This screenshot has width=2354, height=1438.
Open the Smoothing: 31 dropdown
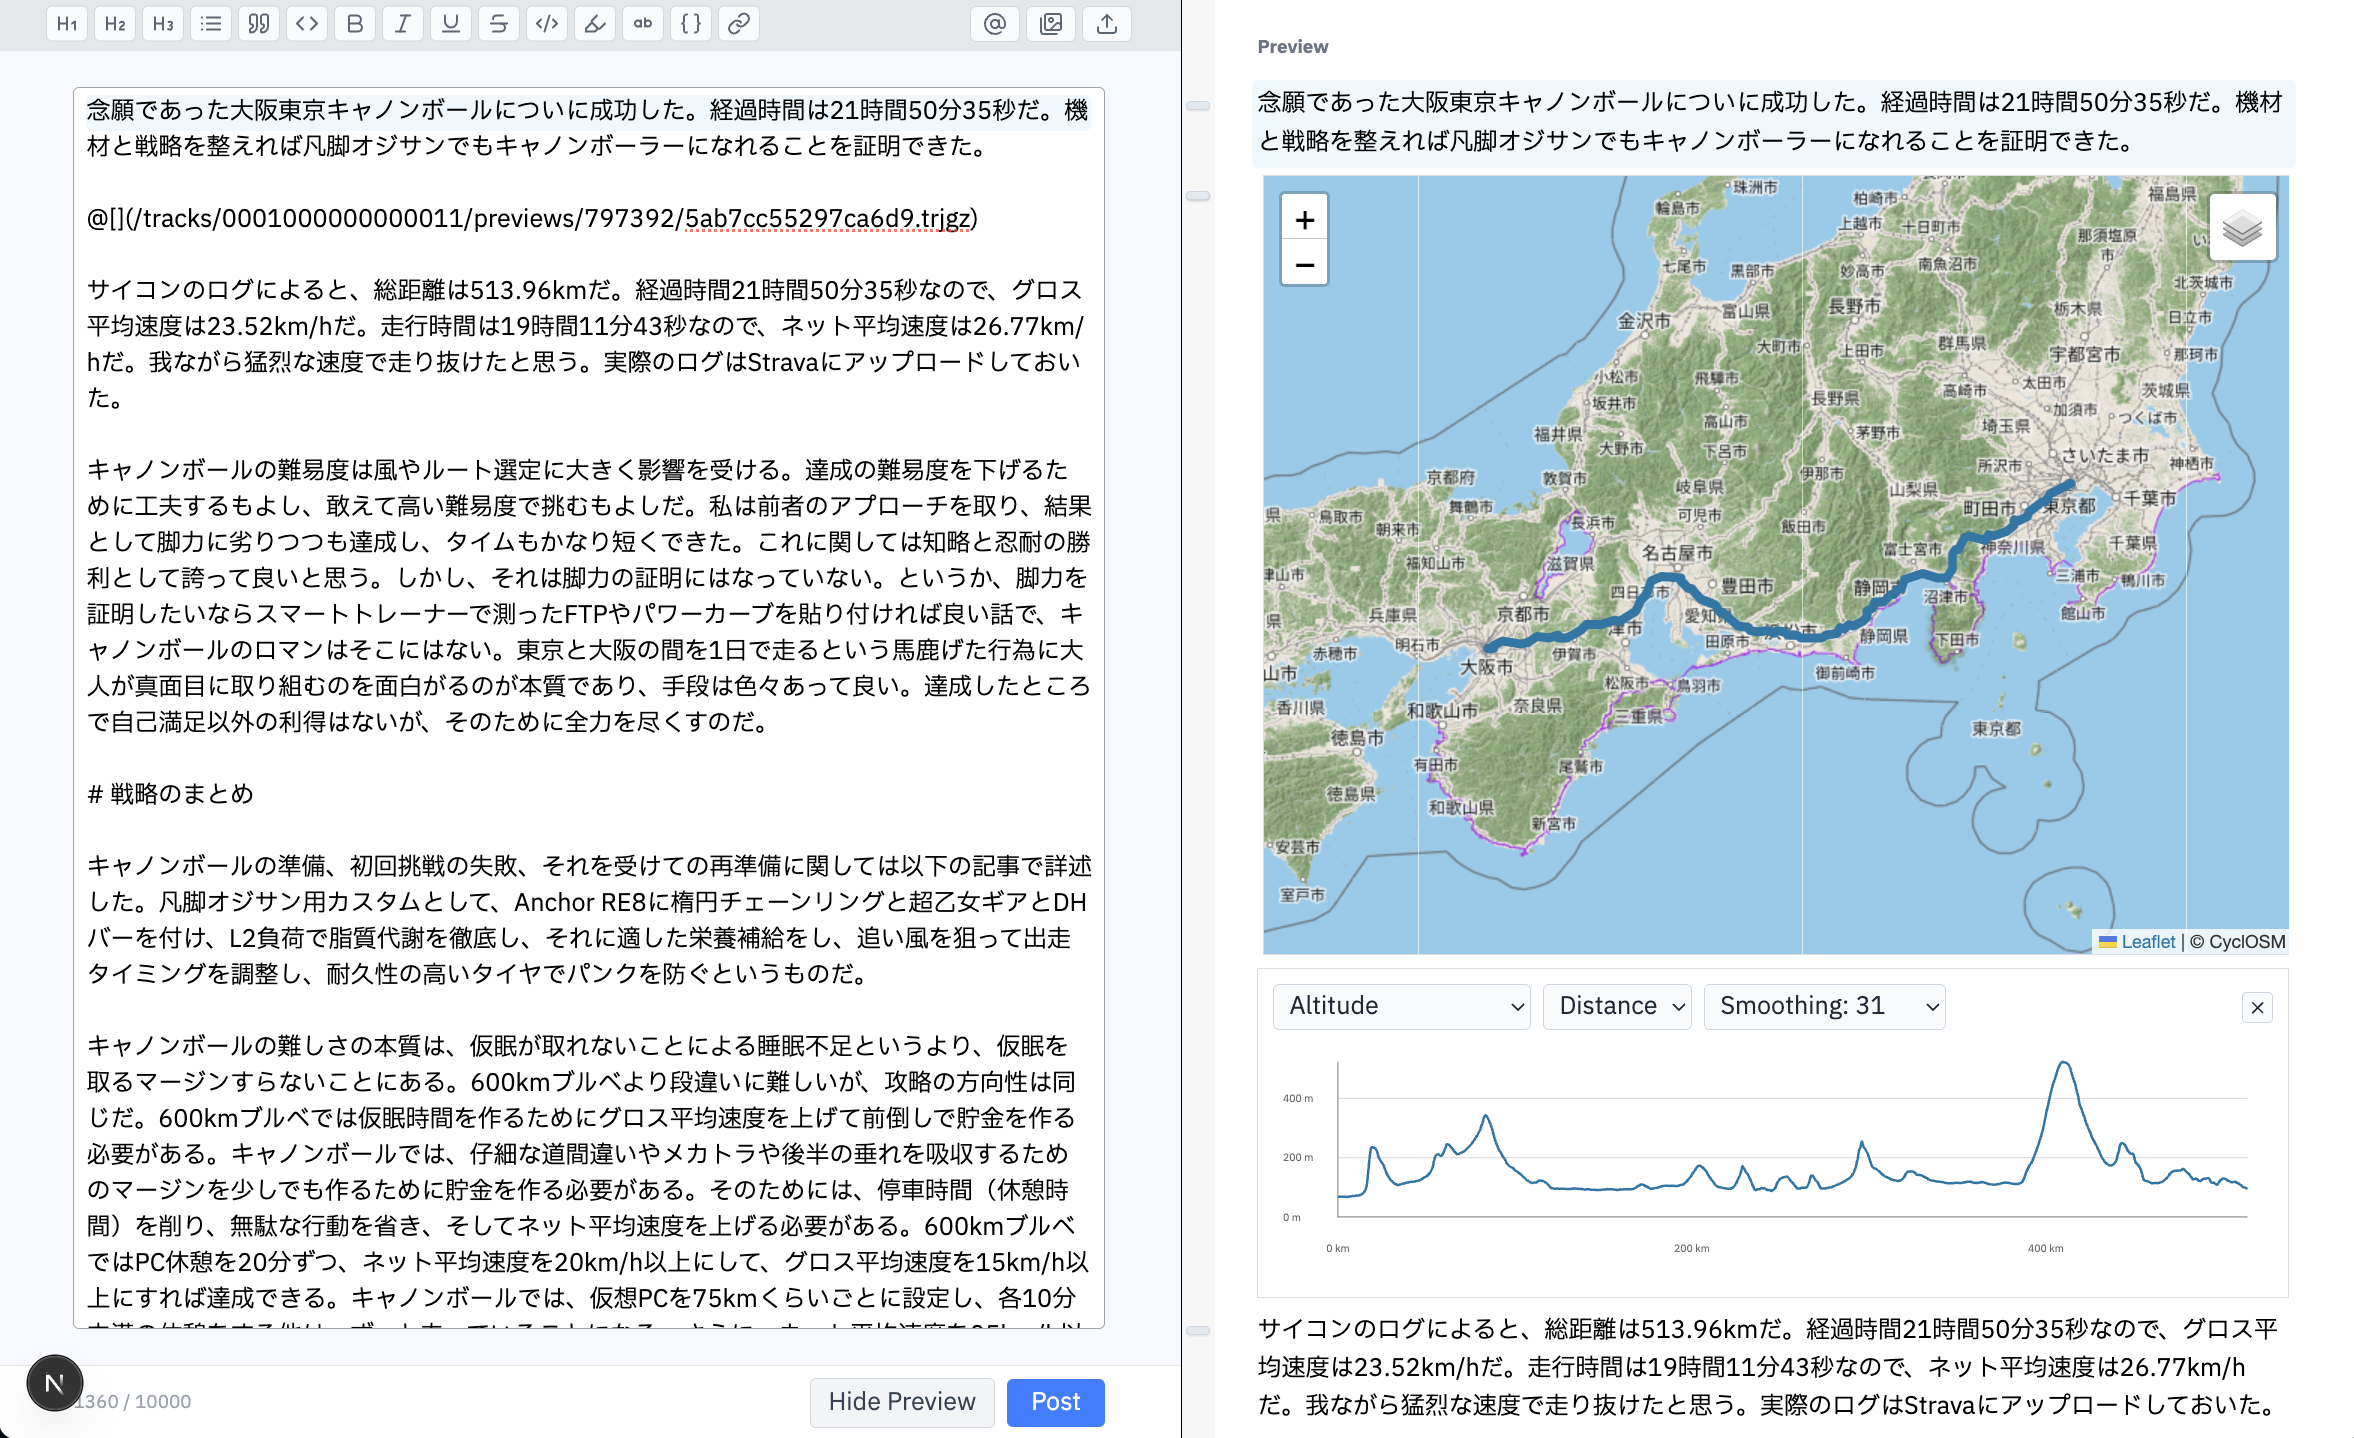tap(1824, 1006)
